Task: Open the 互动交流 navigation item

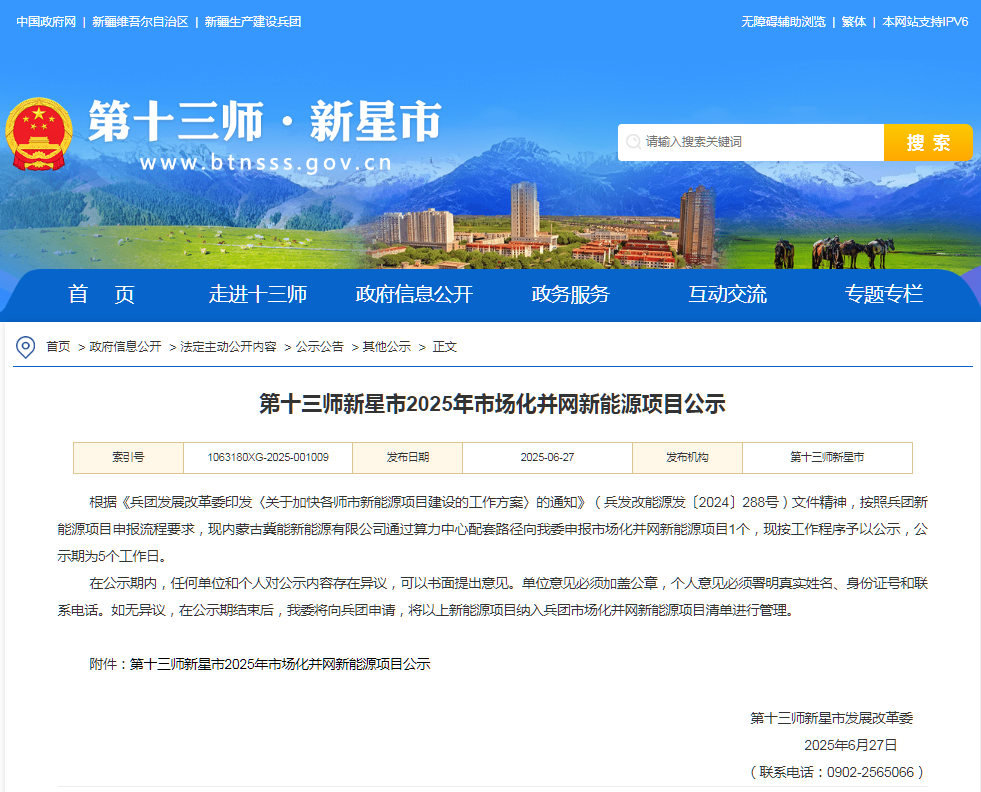Action: (727, 294)
